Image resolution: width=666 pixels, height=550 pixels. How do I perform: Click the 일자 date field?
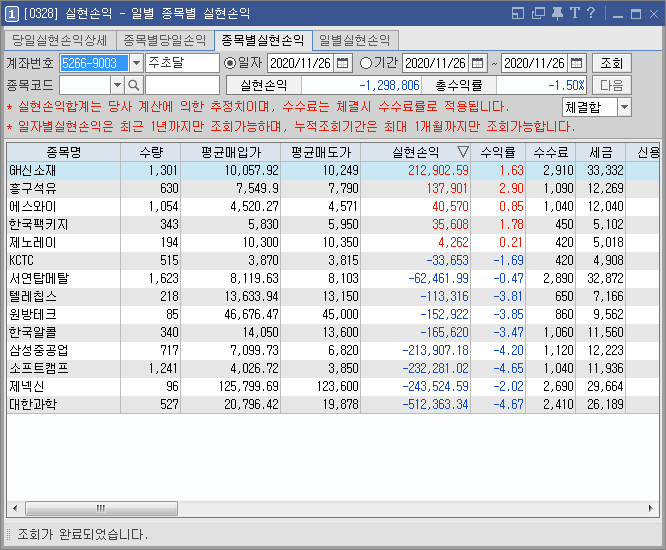point(301,63)
